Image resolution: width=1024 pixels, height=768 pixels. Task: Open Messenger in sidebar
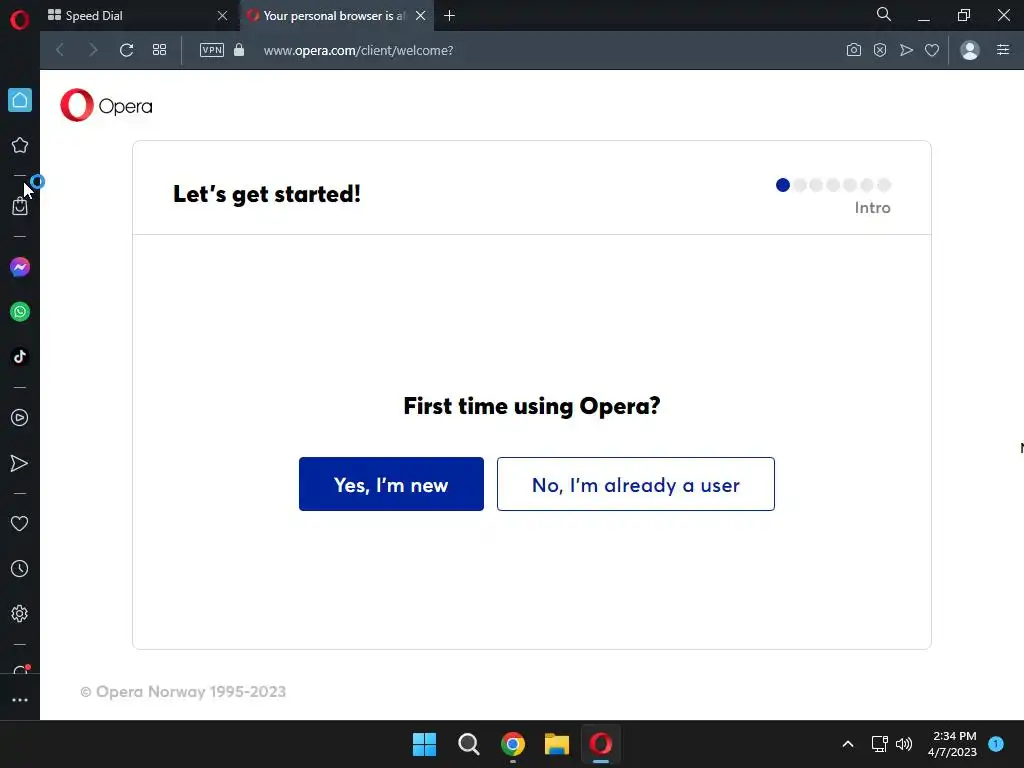[20, 267]
